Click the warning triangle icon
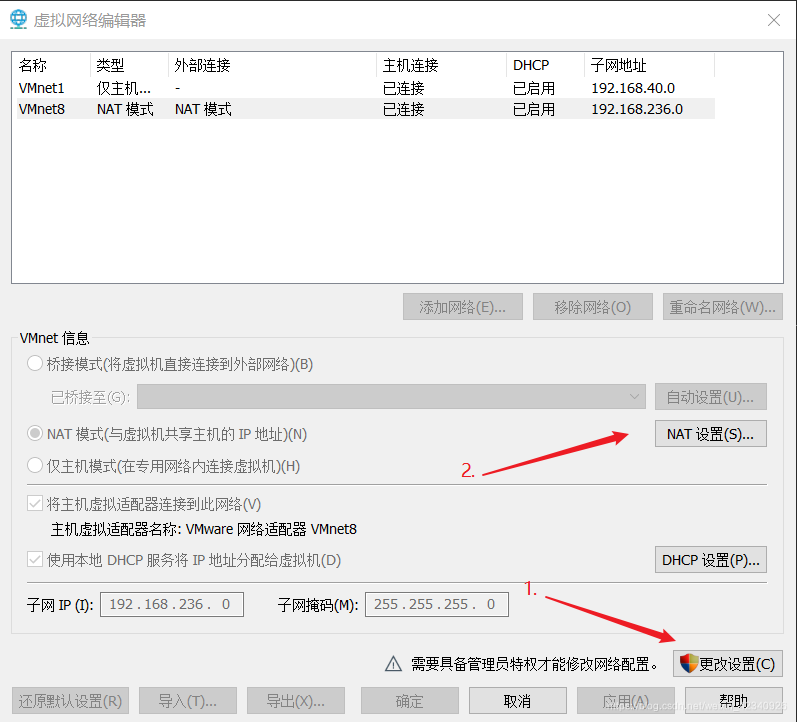The width and height of the screenshot is (797, 722). (393, 664)
